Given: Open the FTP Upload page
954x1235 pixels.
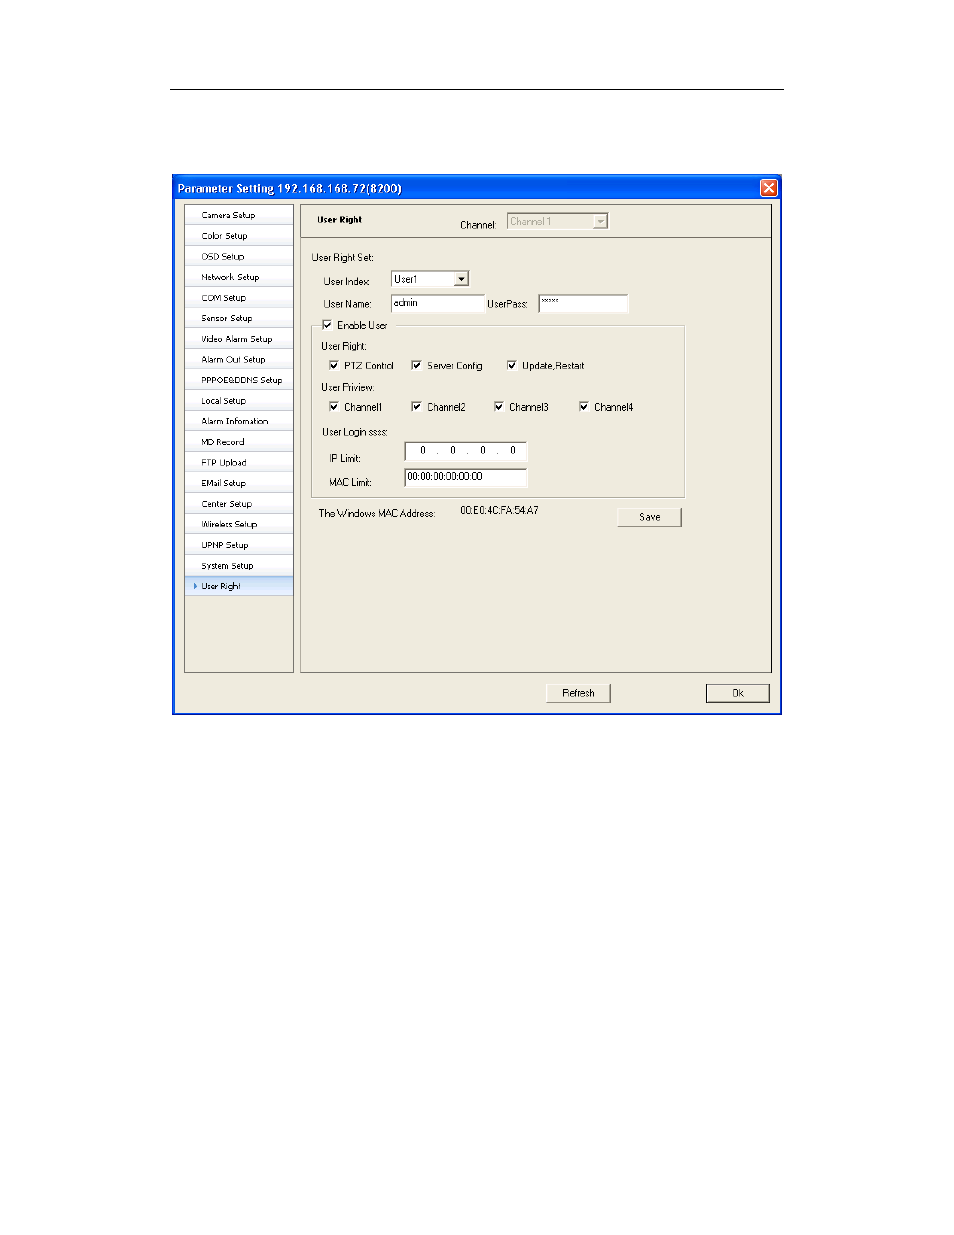Looking at the screenshot, I should pos(239,462).
